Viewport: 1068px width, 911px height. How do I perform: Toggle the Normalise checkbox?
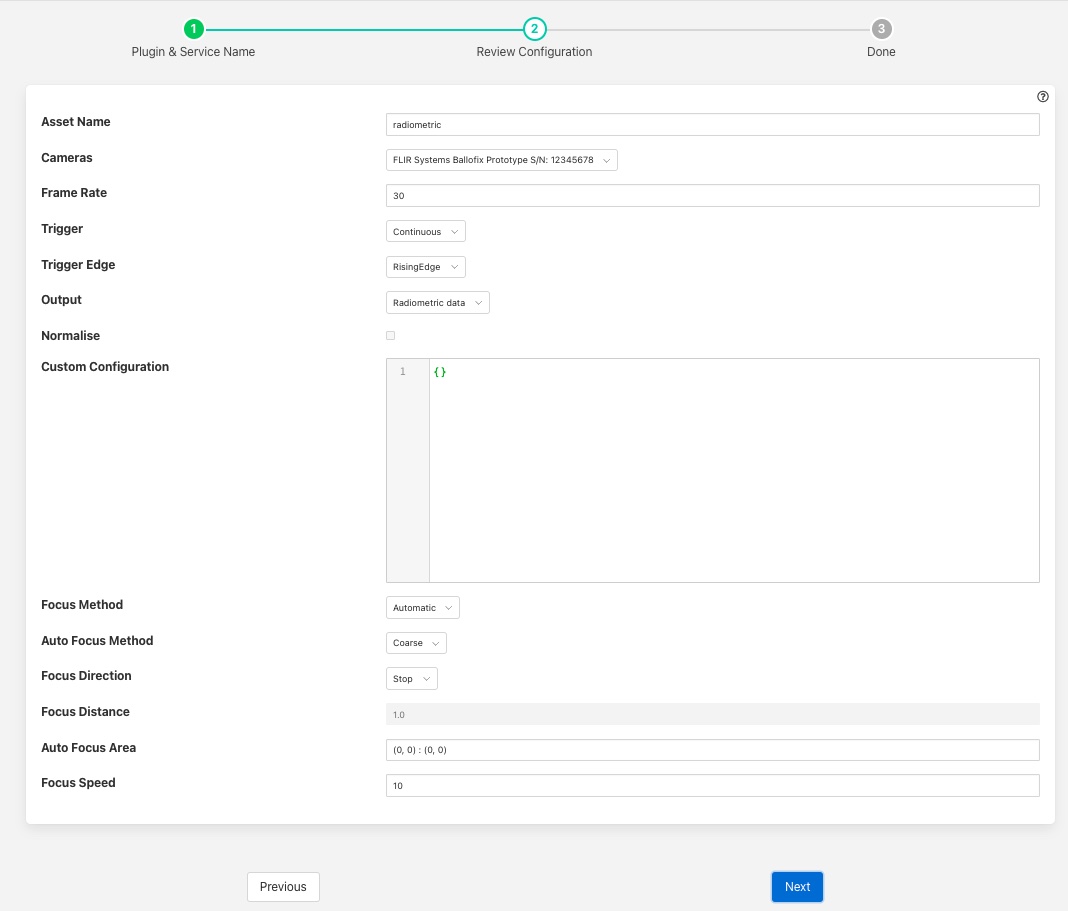390,336
